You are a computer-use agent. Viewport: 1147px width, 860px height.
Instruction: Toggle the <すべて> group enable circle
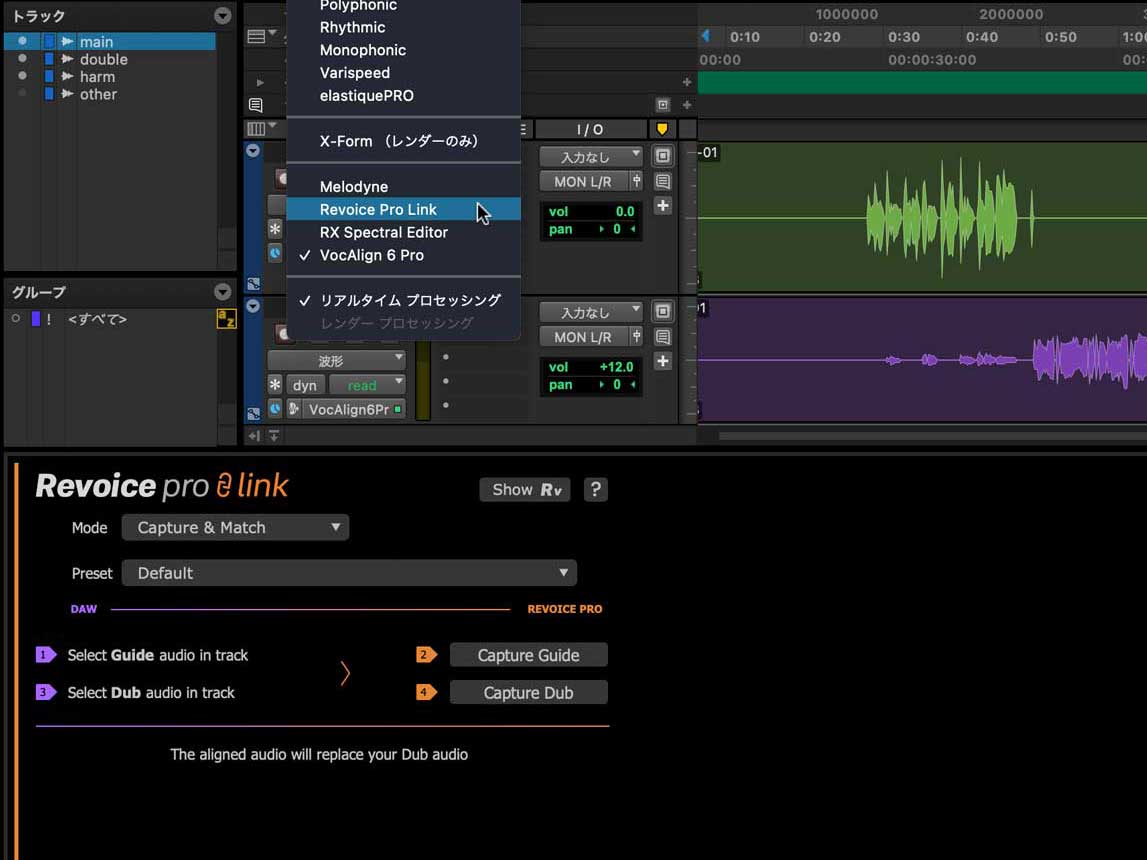coord(15,319)
